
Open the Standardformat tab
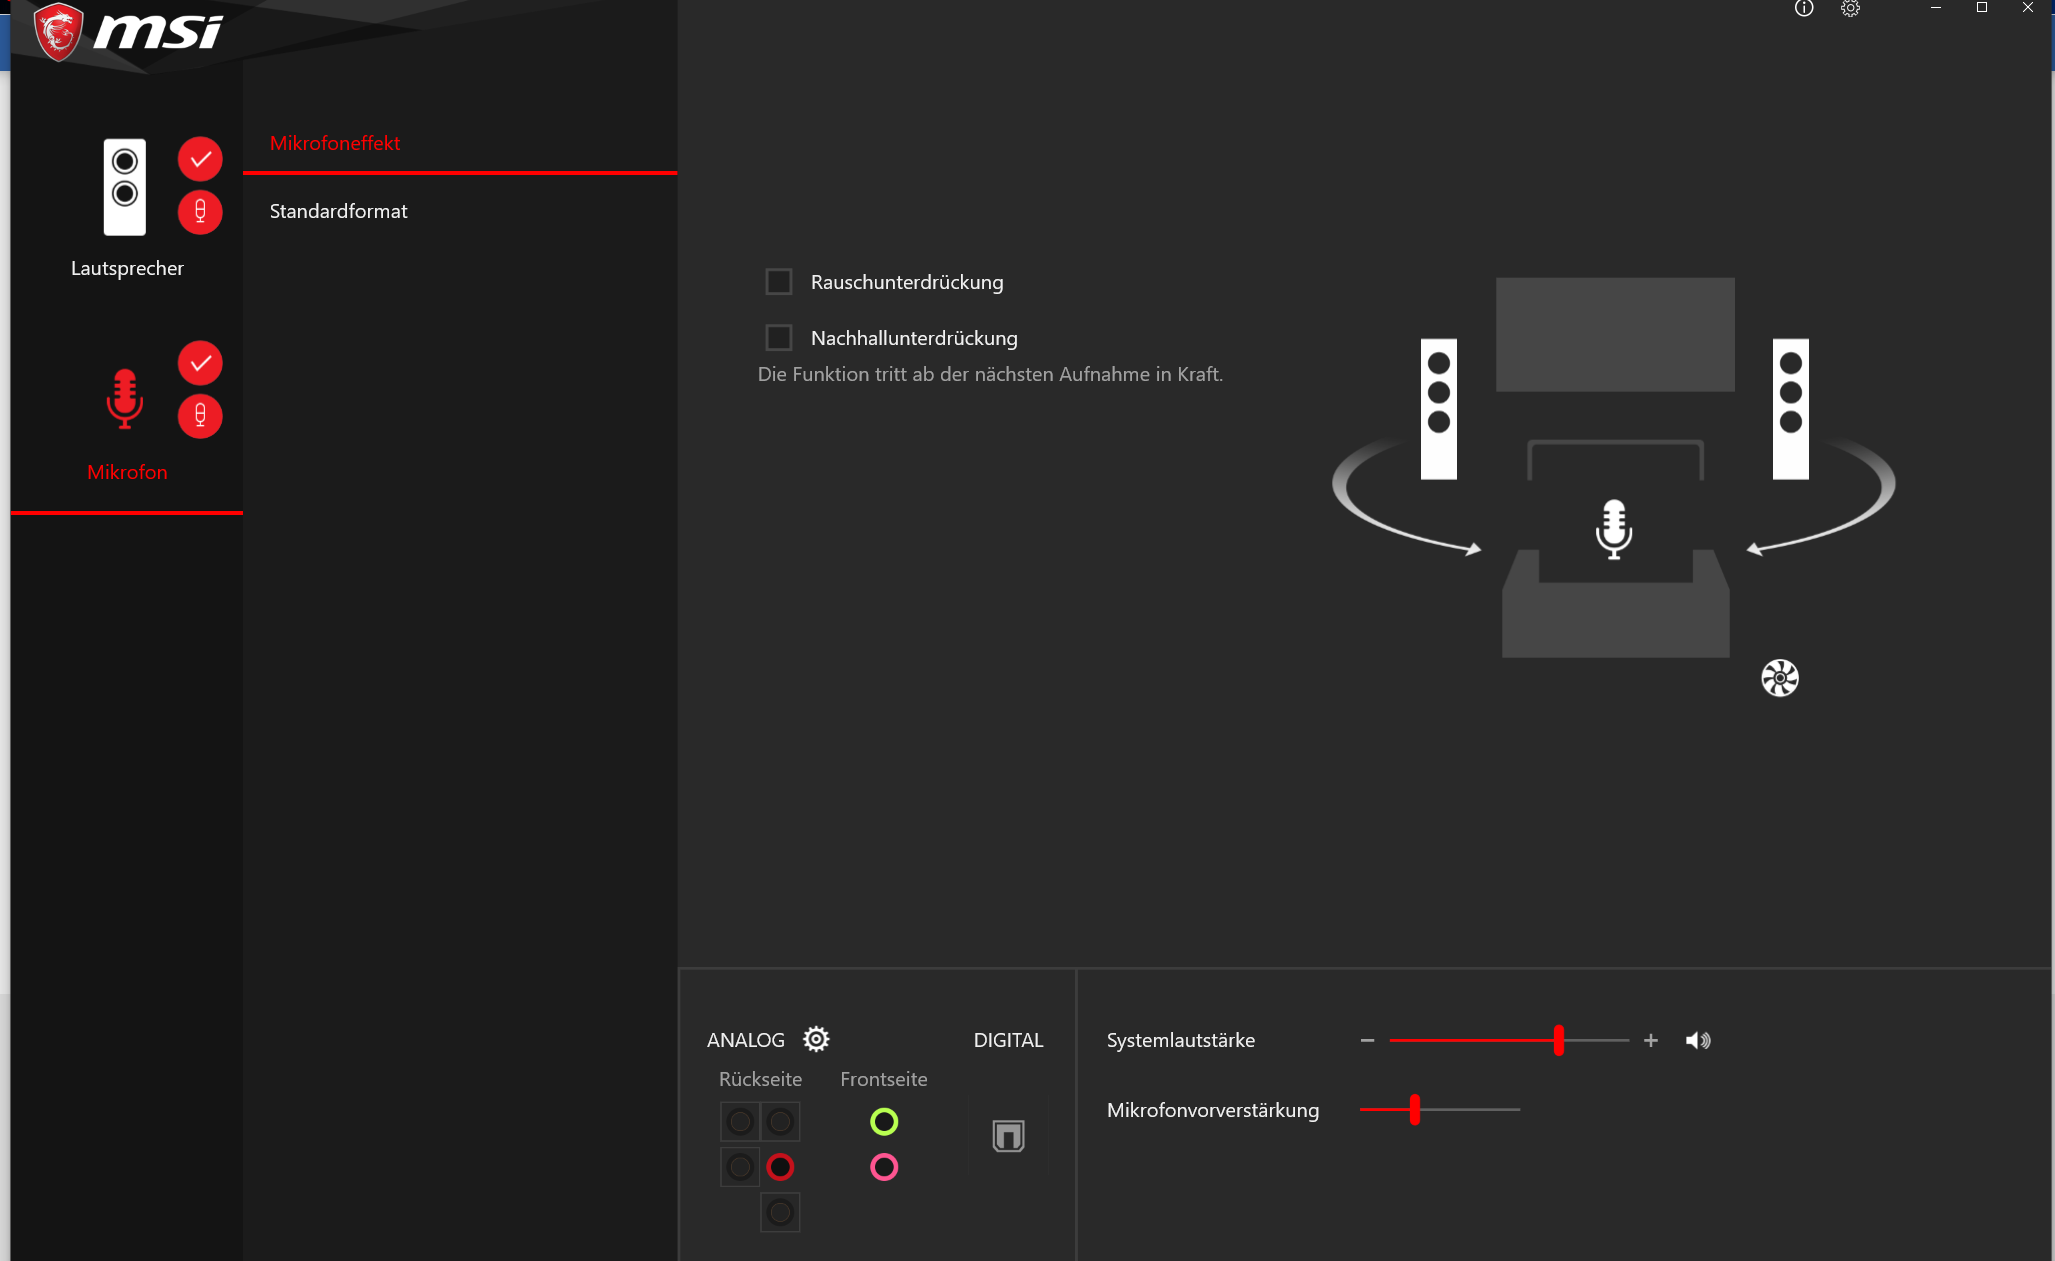pyautogui.click(x=338, y=211)
